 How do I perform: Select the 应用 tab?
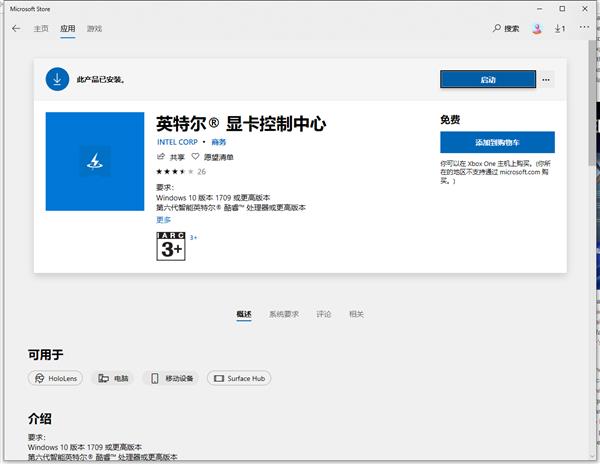coord(67,29)
